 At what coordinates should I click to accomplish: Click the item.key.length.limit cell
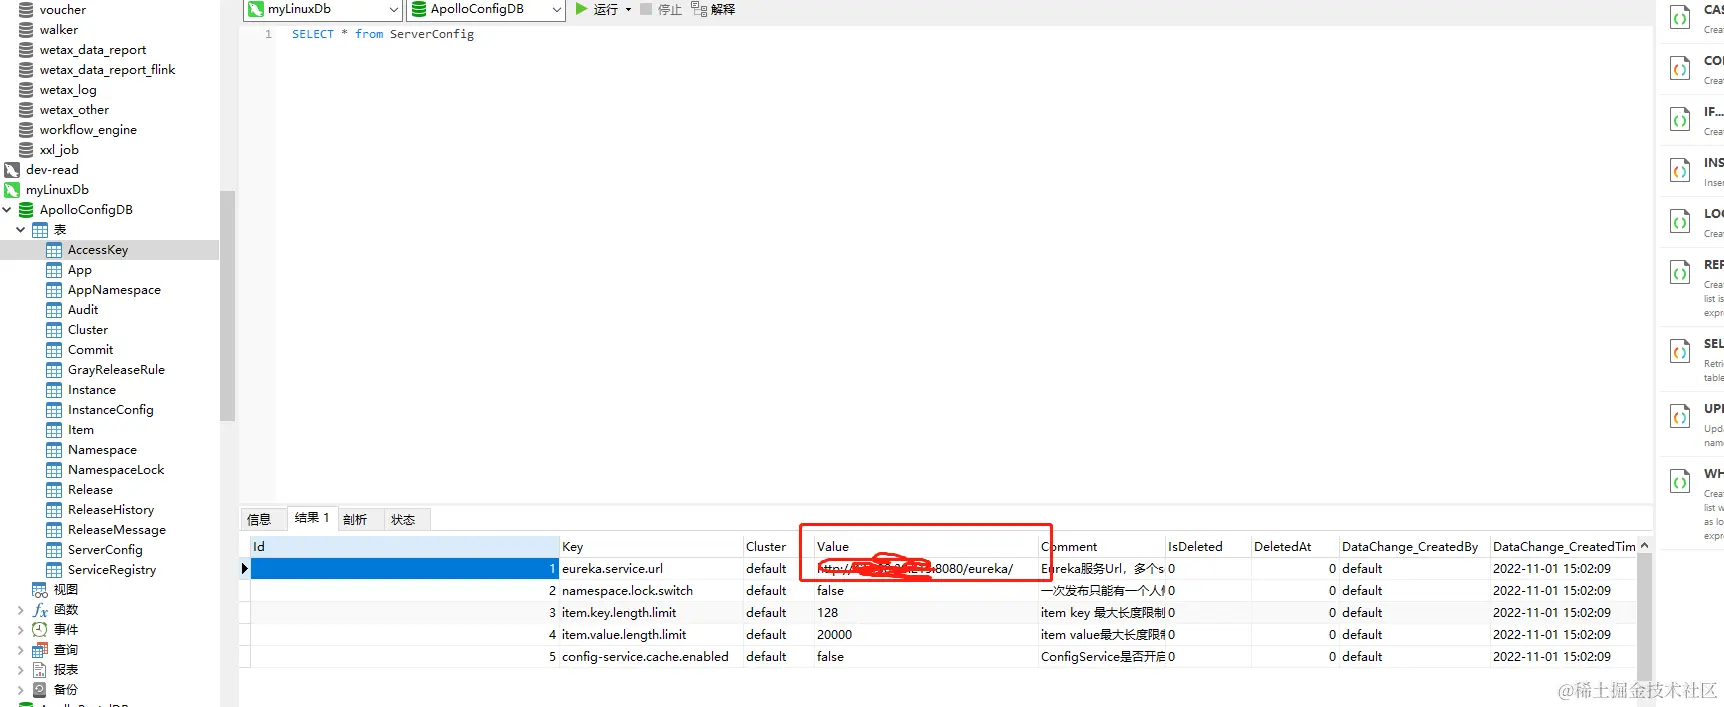pyautogui.click(x=650, y=613)
